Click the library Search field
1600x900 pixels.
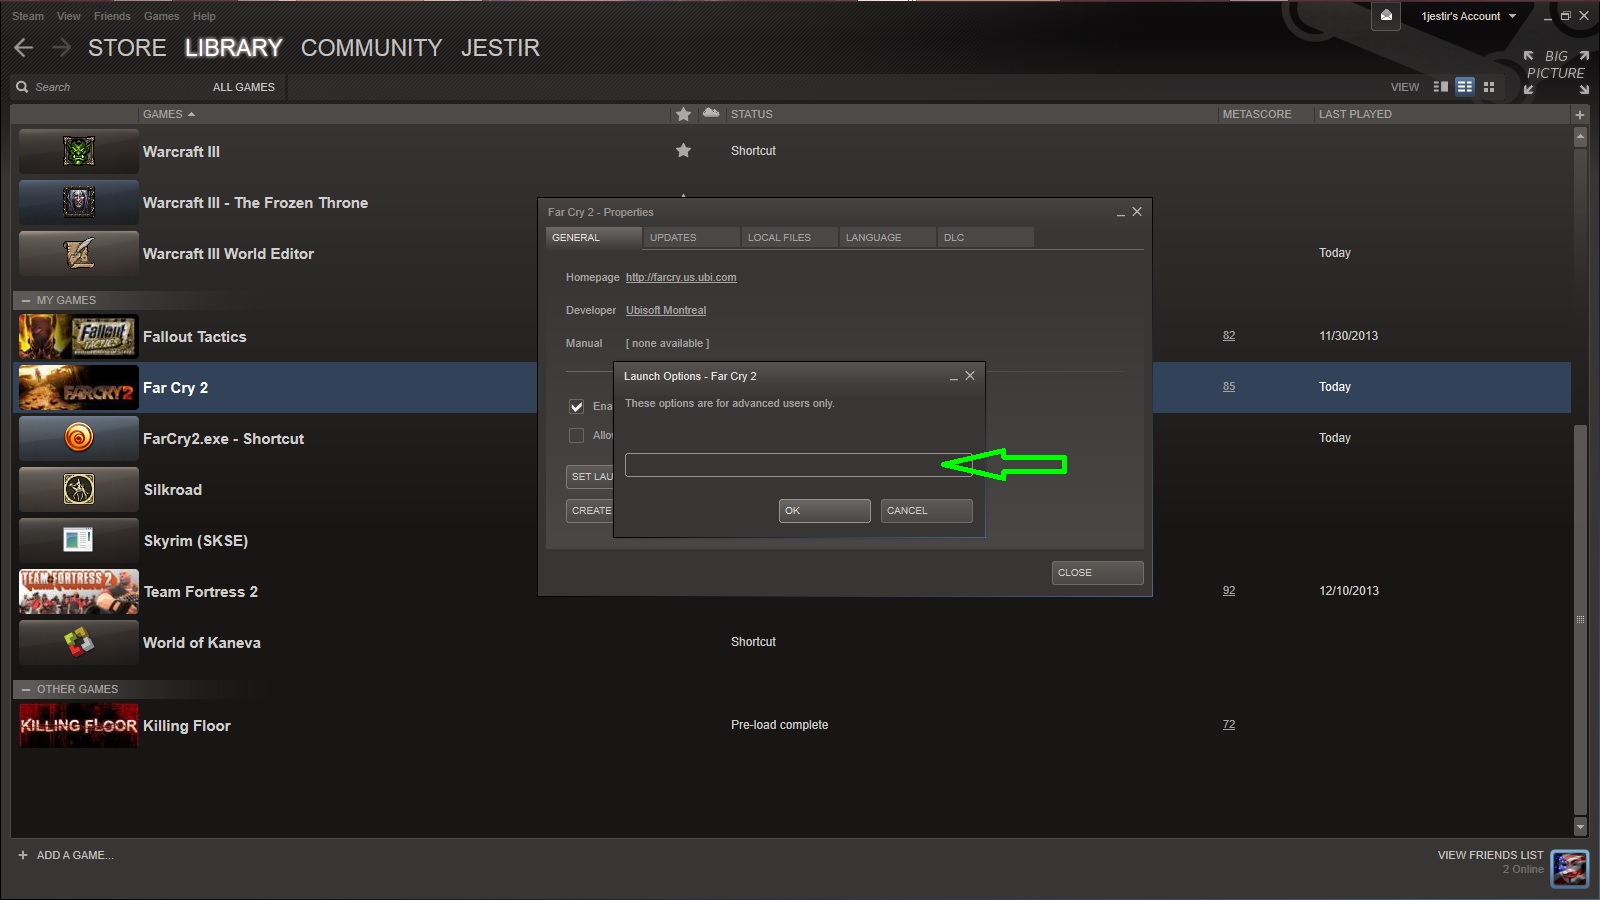coord(110,87)
